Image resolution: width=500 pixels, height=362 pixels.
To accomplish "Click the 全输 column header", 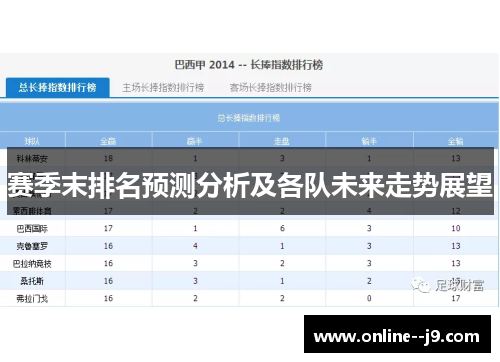I will pyautogui.click(x=456, y=141).
